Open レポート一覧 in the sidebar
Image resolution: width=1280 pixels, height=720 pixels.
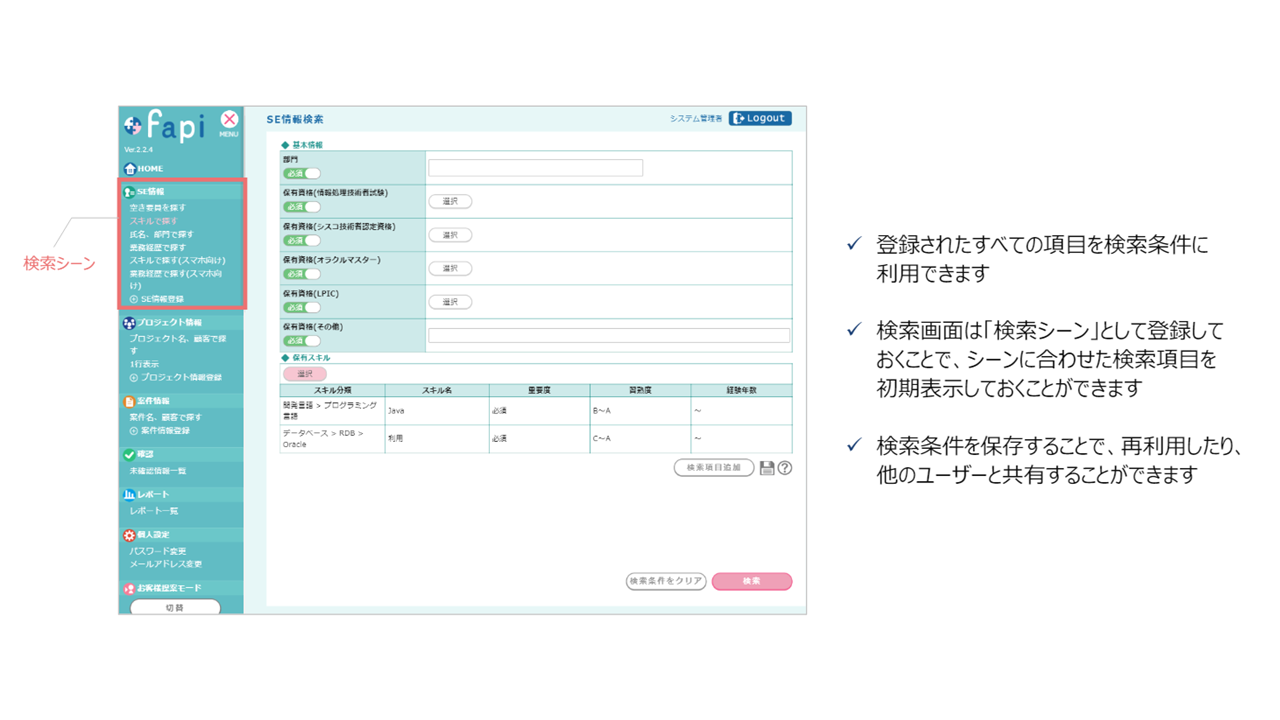(x=154, y=511)
